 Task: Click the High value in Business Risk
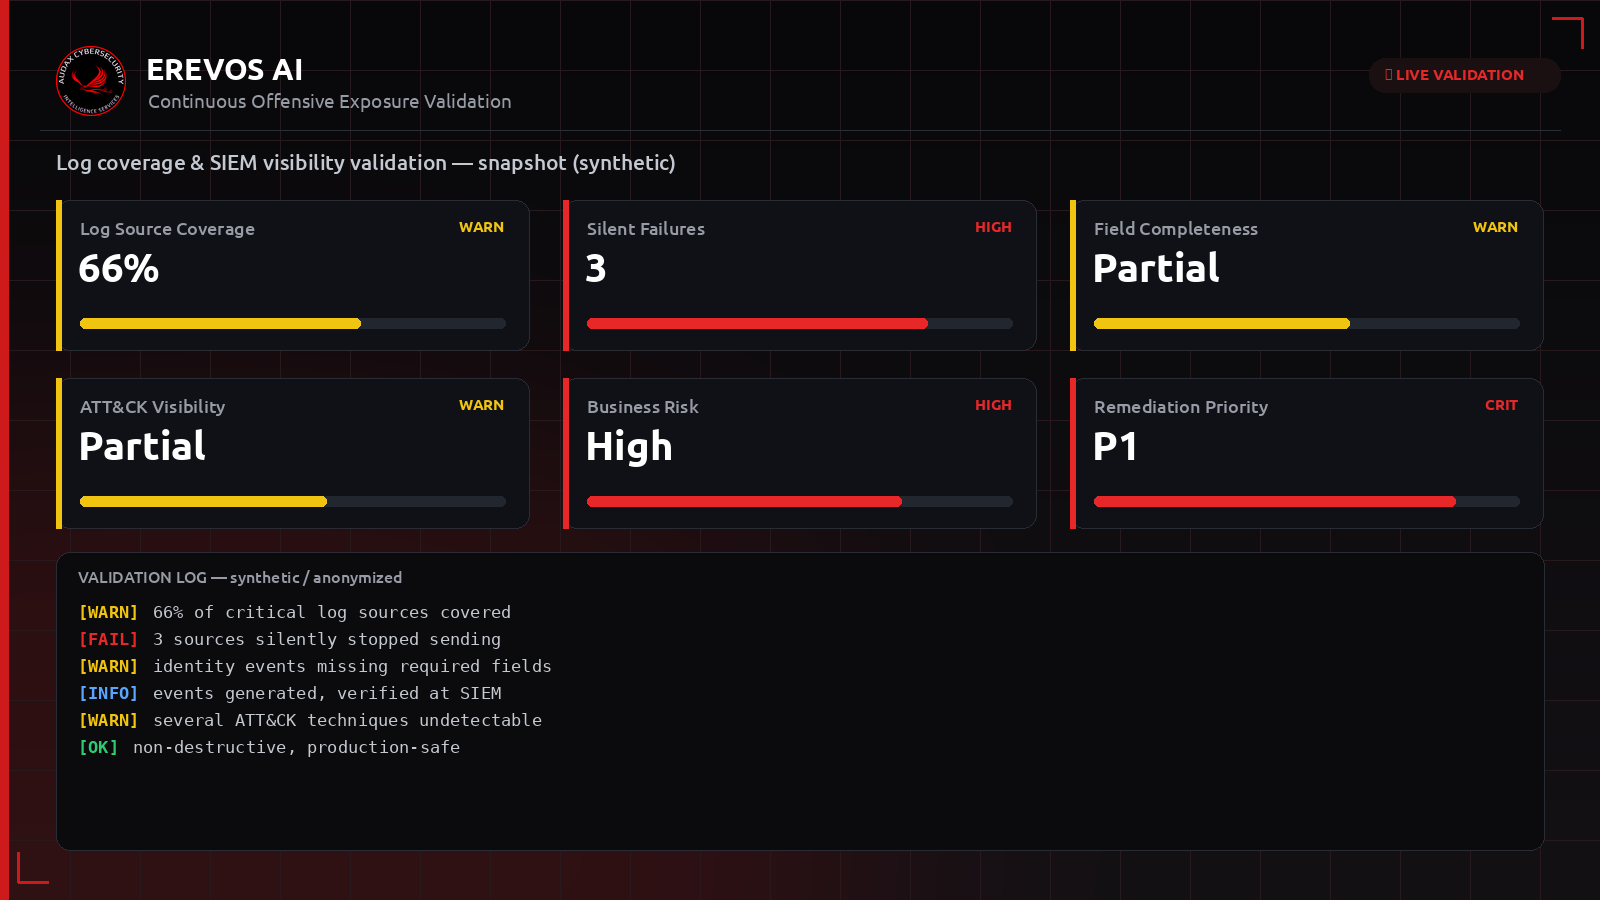coord(629,447)
